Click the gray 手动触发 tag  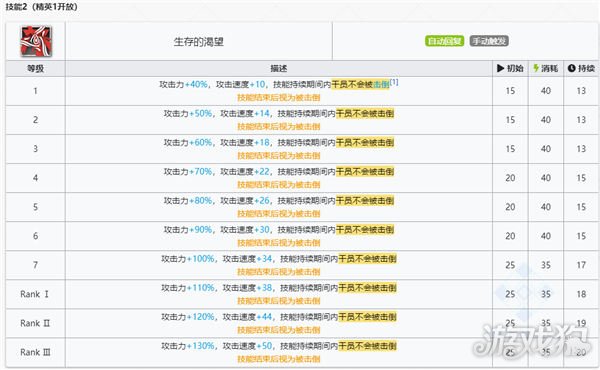[489, 41]
